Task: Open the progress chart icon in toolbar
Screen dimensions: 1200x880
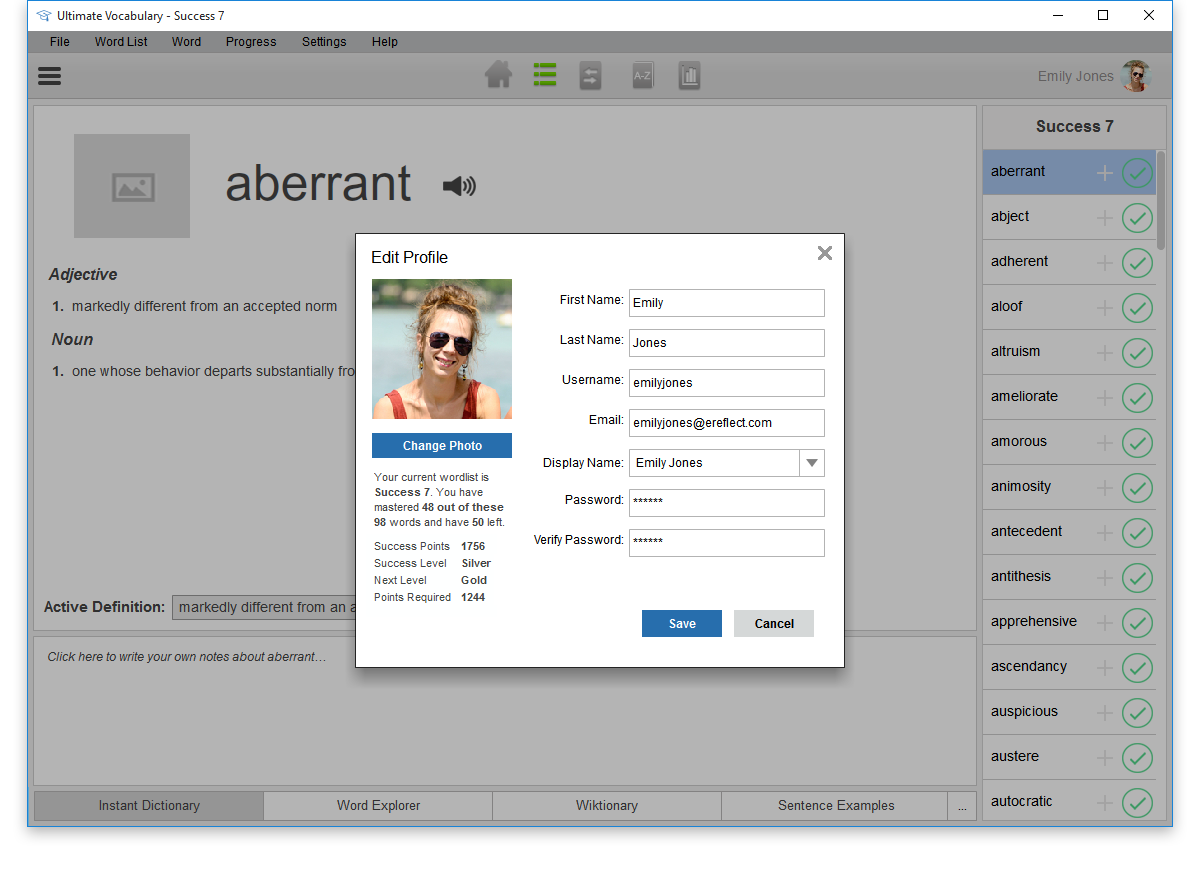Action: pos(689,76)
